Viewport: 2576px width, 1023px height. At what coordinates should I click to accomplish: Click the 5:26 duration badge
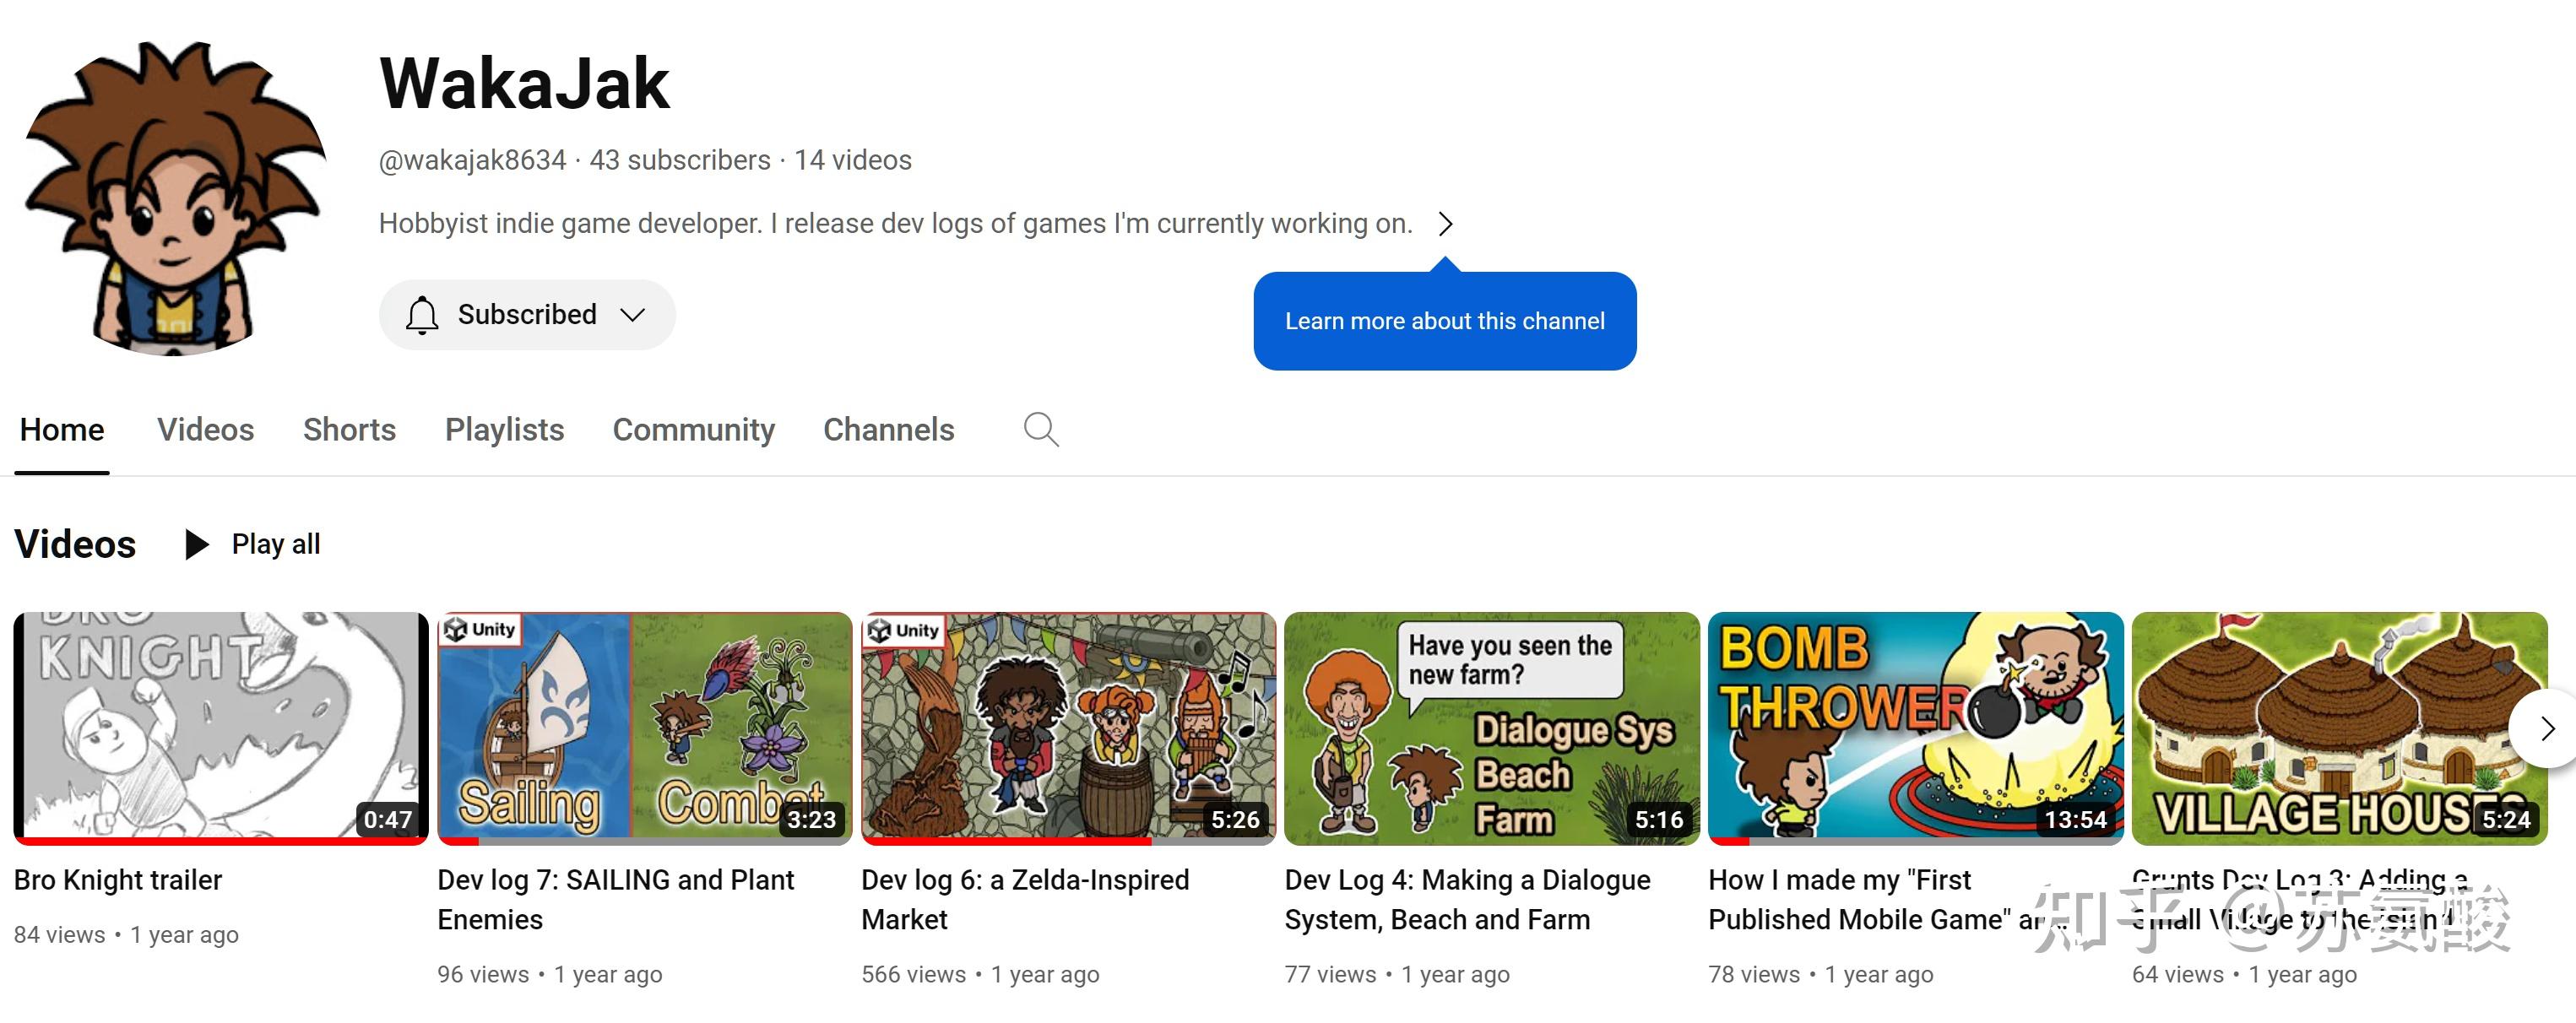click(1235, 820)
